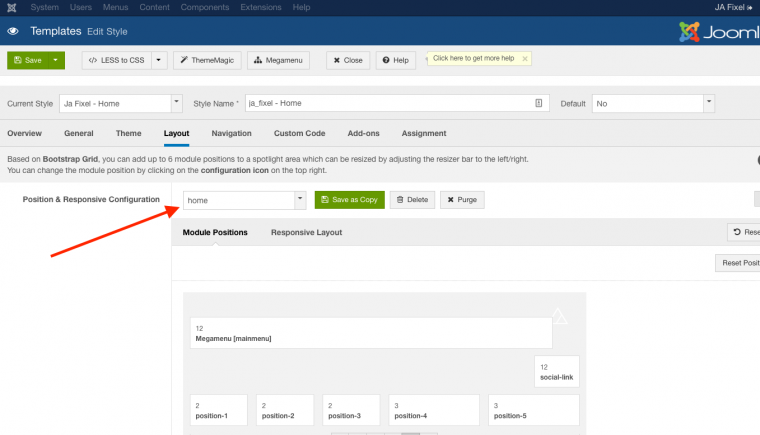Expand the LESS to CSS dropdown arrow
The height and width of the screenshot is (435, 760).
[x=159, y=60]
